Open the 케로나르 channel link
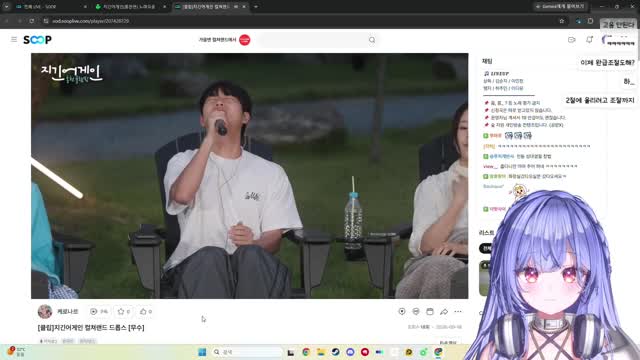640x360 pixels. click(67, 311)
